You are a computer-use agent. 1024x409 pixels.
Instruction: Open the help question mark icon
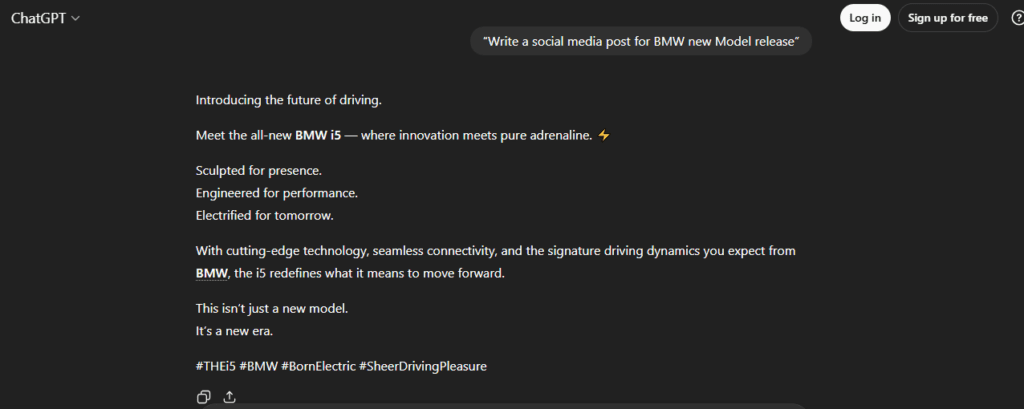click(1011, 18)
